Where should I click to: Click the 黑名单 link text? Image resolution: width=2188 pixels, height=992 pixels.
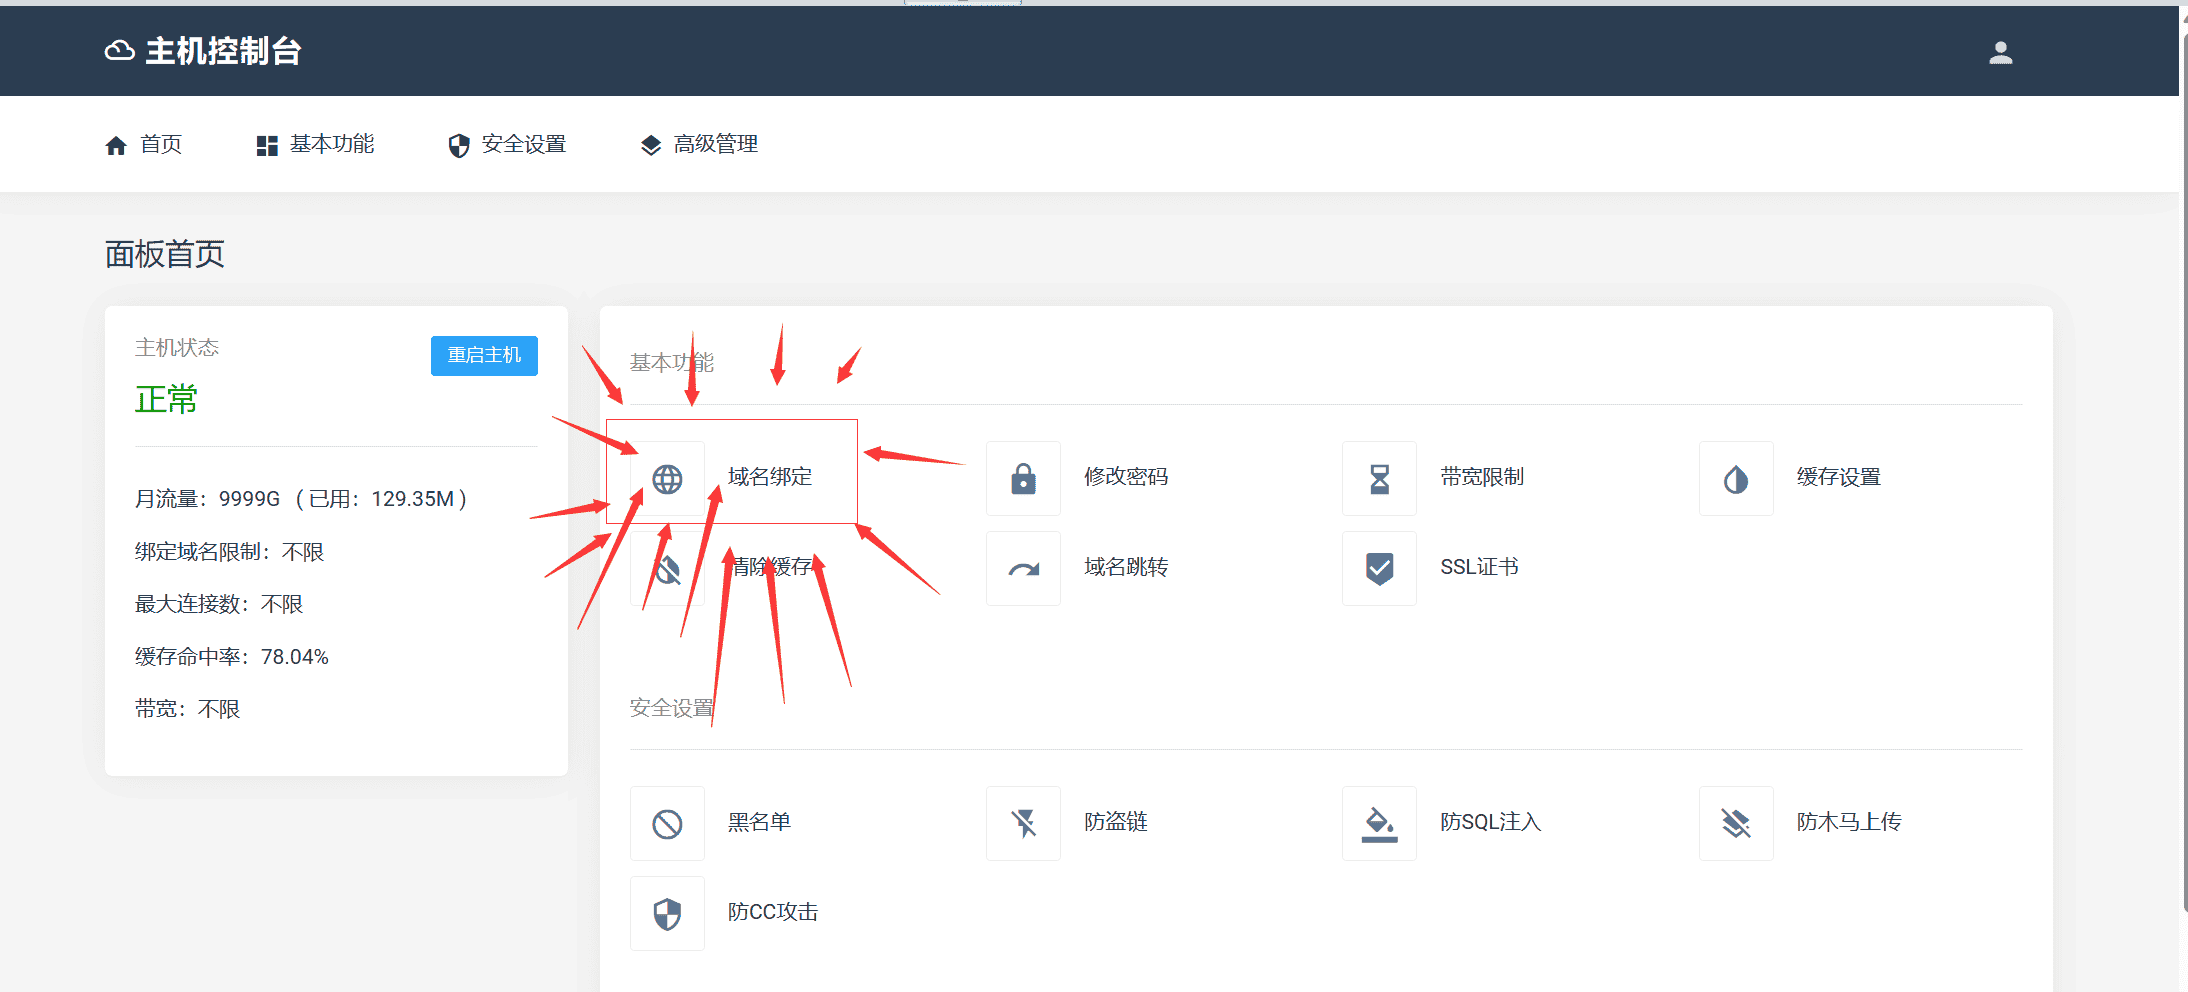click(759, 822)
